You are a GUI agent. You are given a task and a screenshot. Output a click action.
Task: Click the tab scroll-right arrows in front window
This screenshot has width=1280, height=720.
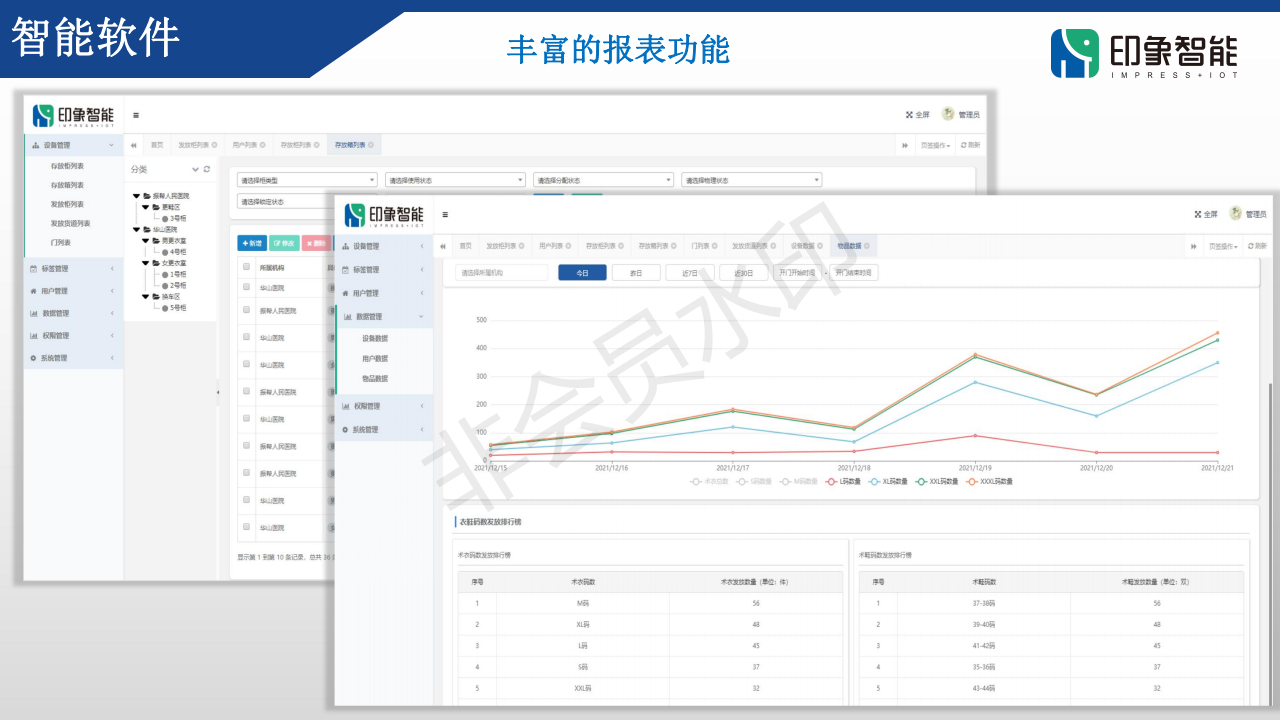click(1193, 245)
